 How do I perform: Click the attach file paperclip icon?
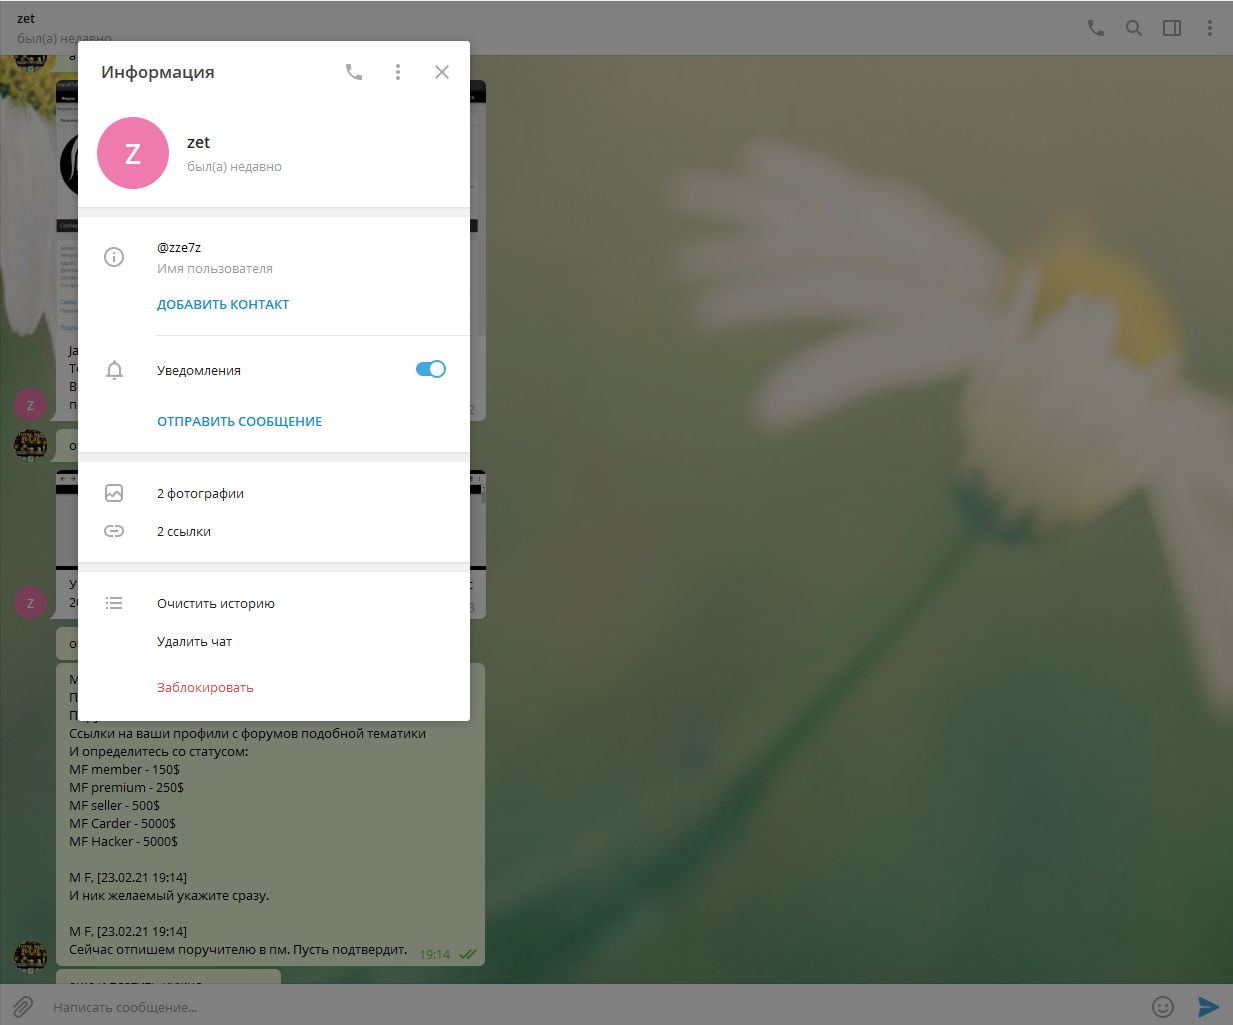coord(23,1006)
